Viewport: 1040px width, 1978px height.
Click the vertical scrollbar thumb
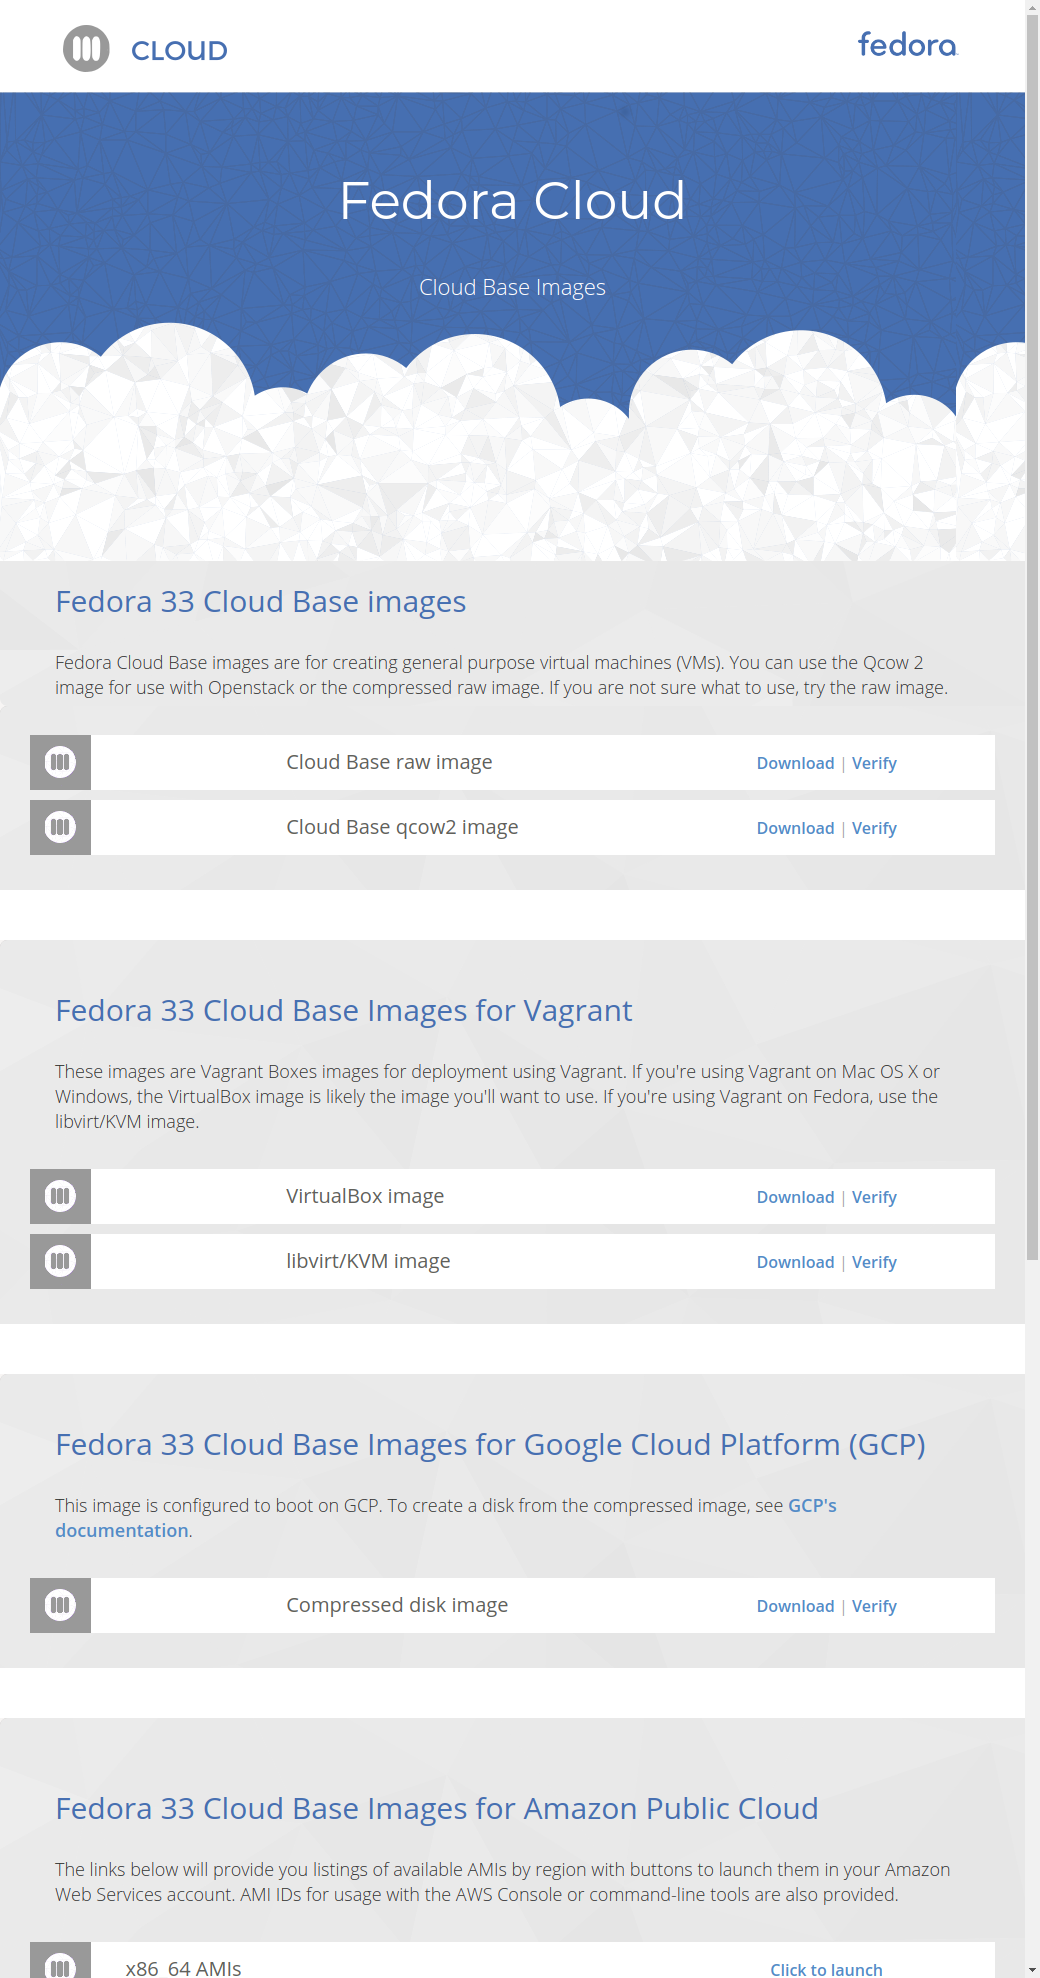[1032, 637]
